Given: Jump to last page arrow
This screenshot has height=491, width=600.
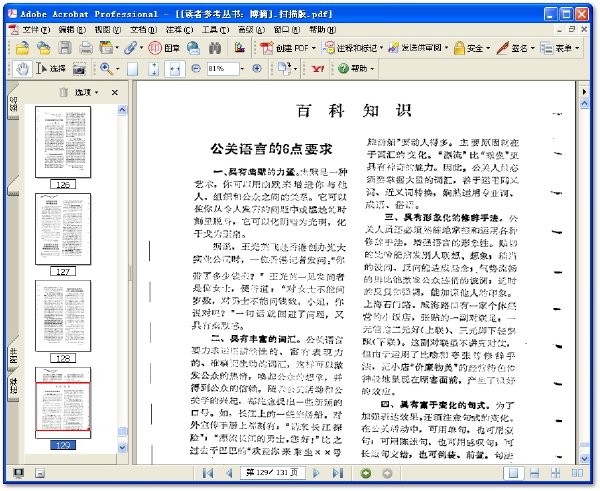Looking at the screenshot, I should [x=338, y=473].
